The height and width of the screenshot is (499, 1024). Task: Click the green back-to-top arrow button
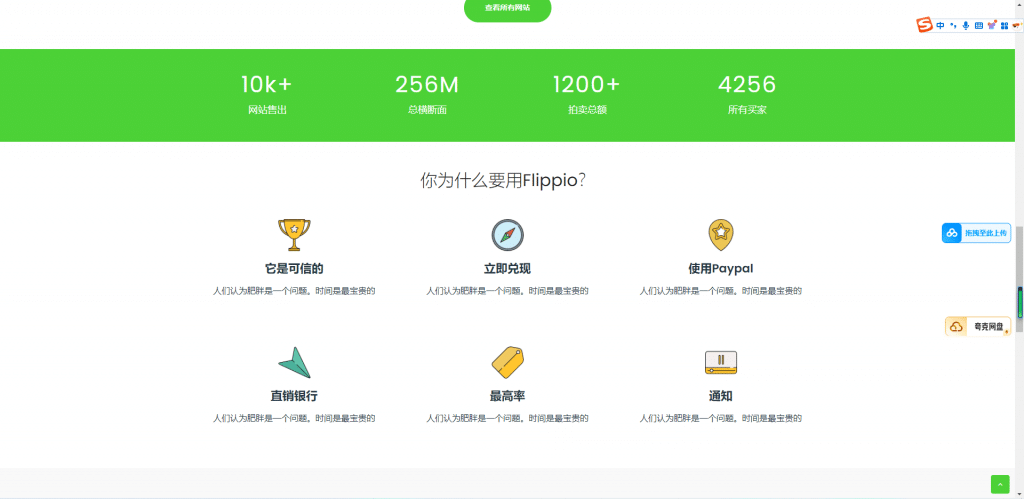(x=1000, y=484)
